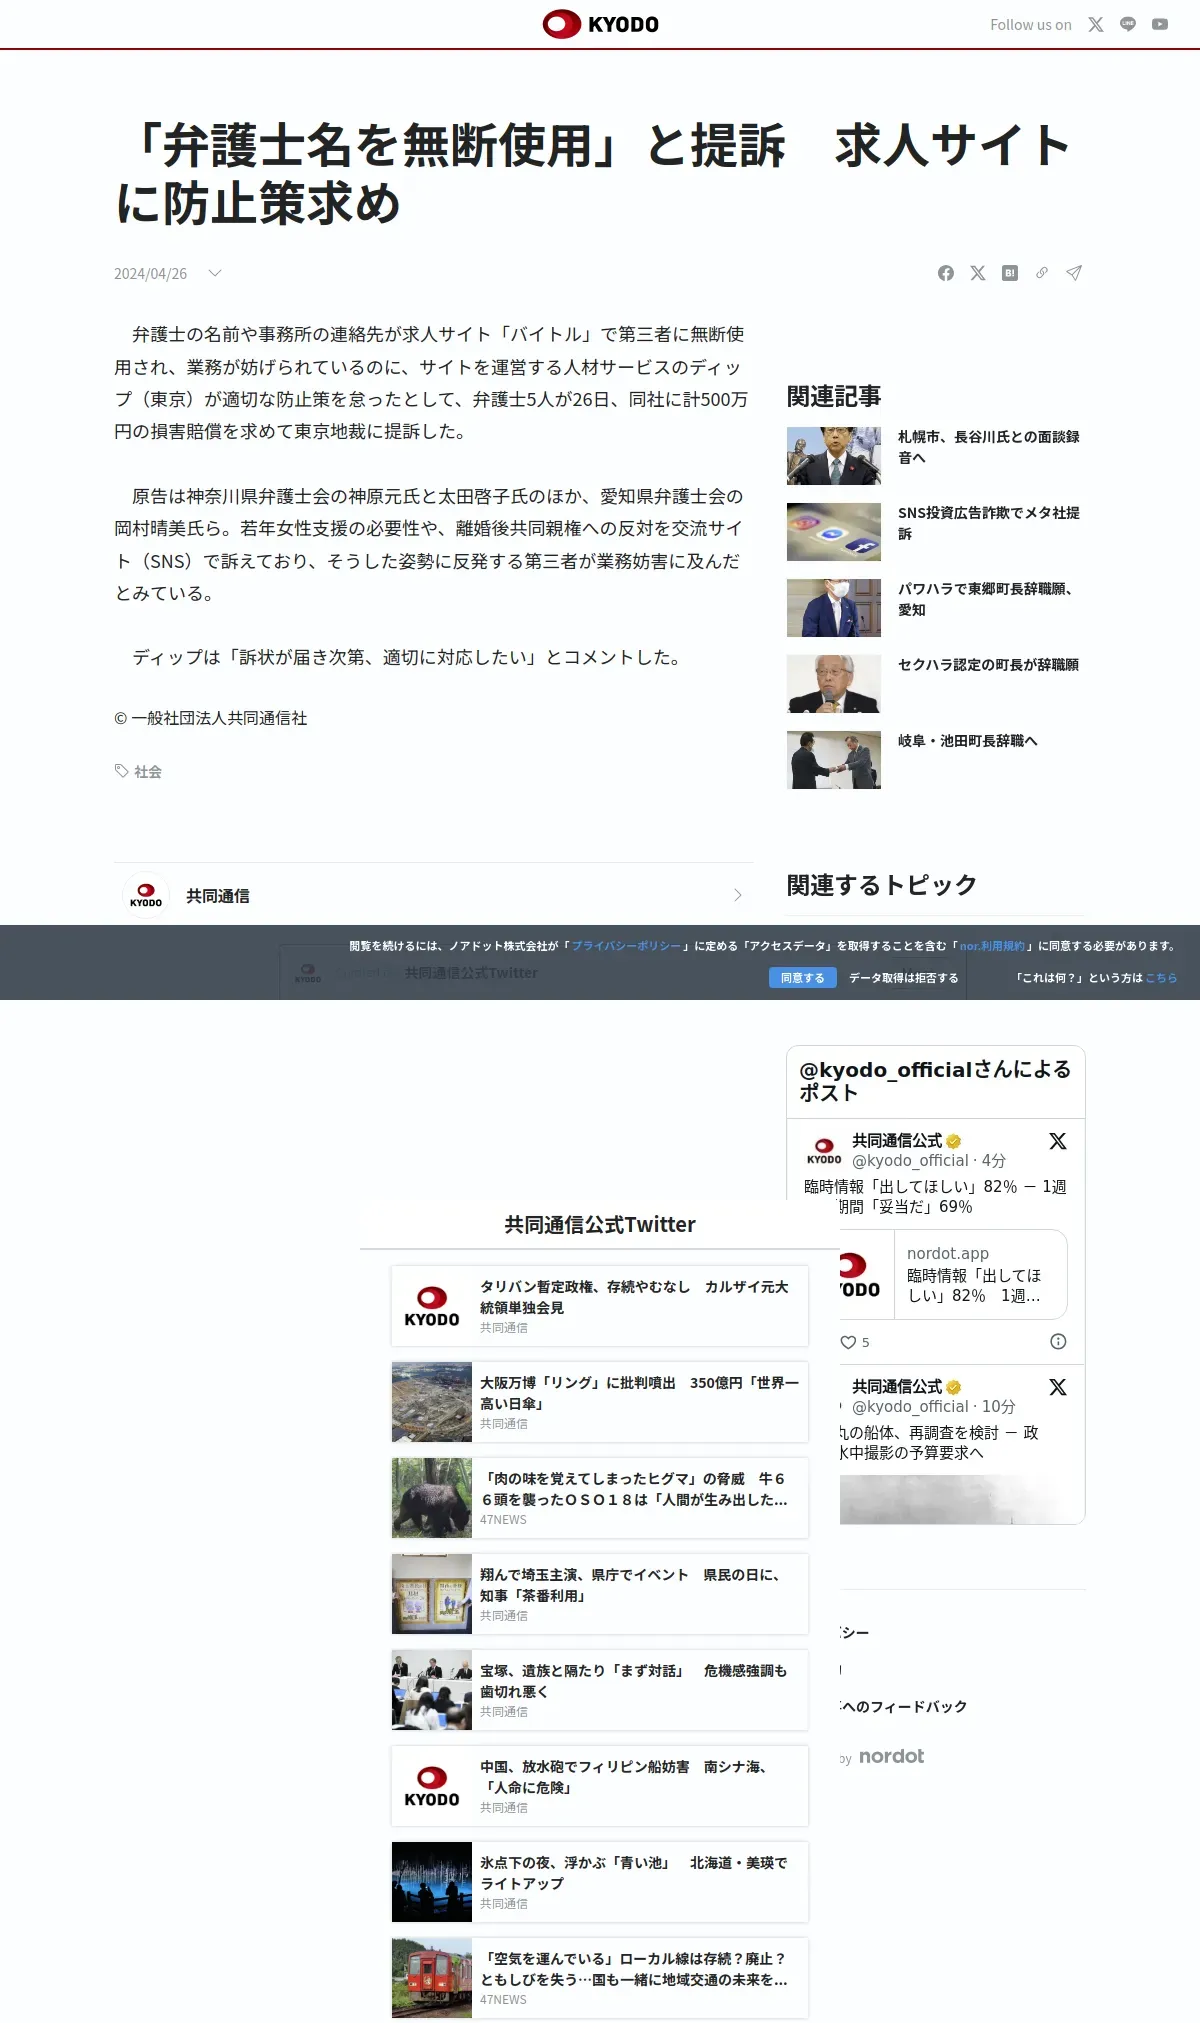
Task: Open thumbnail of 岐阜・池田町長 article
Action: coord(834,760)
